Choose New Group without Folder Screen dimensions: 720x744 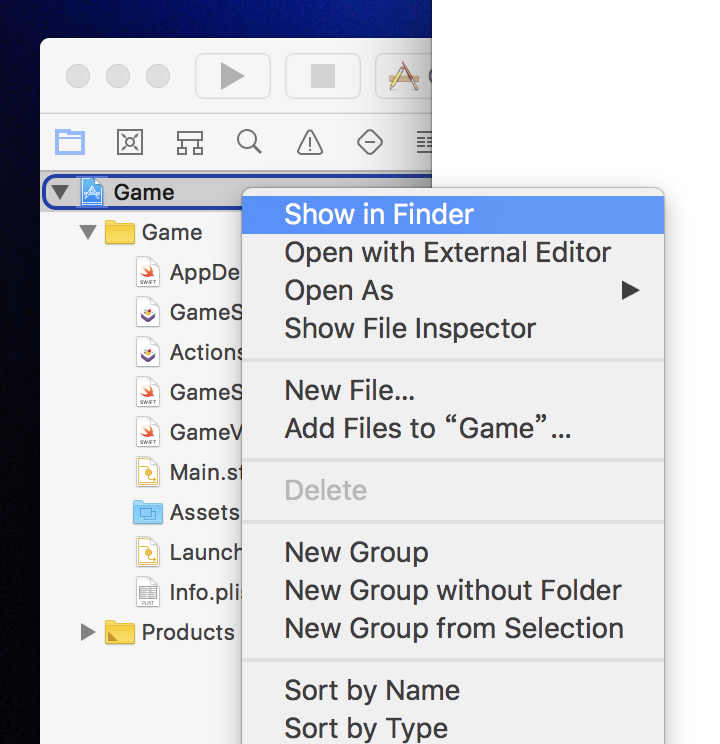[x=453, y=591]
